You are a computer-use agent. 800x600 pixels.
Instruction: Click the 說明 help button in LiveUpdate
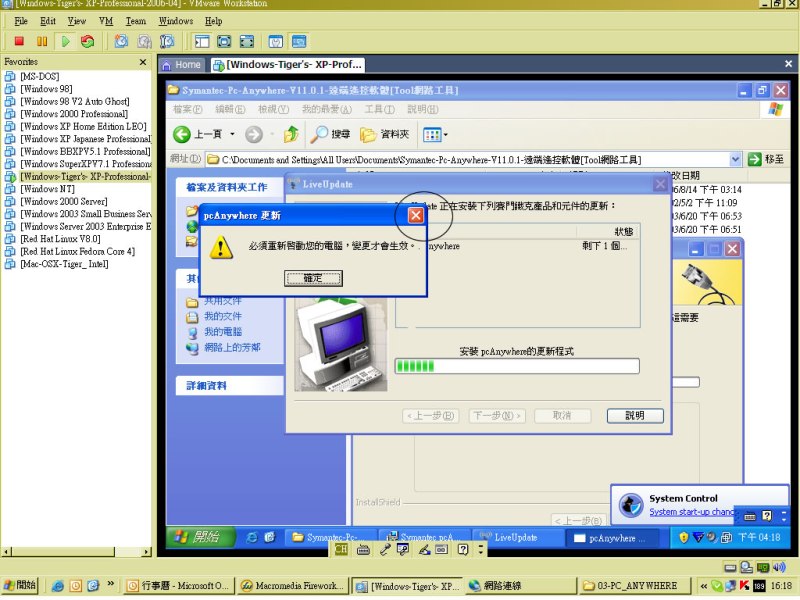tap(635, 415)
